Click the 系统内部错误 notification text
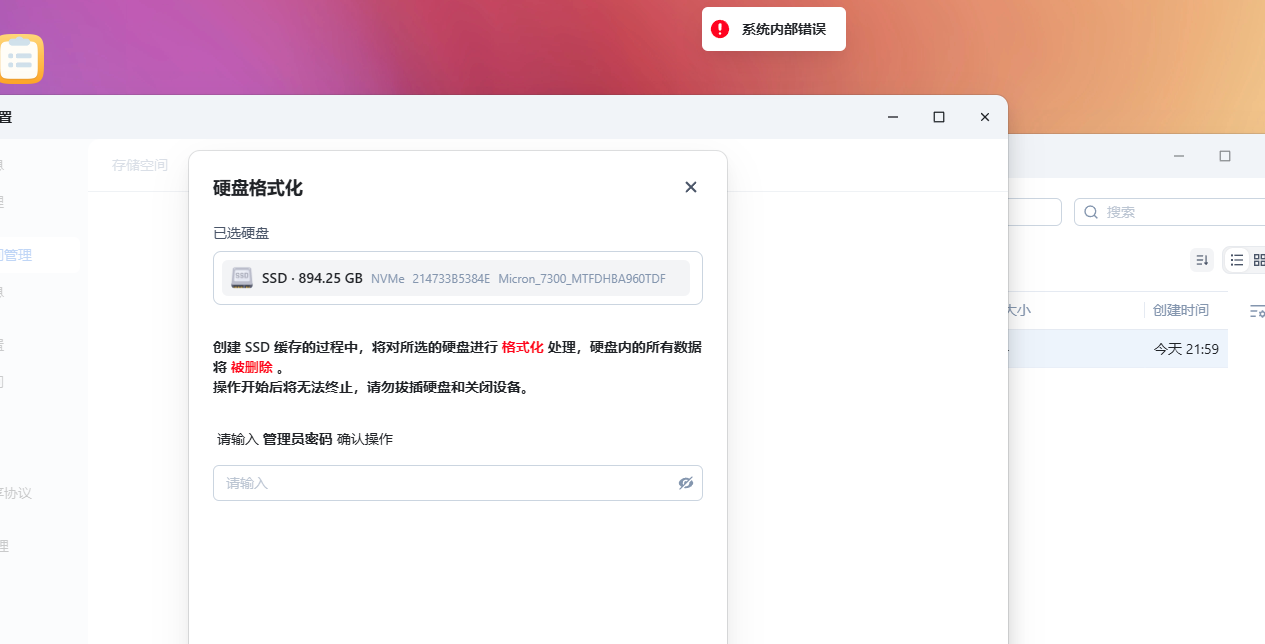Image resolution: width=1265 pixels, height=644 pixels. 784,29
